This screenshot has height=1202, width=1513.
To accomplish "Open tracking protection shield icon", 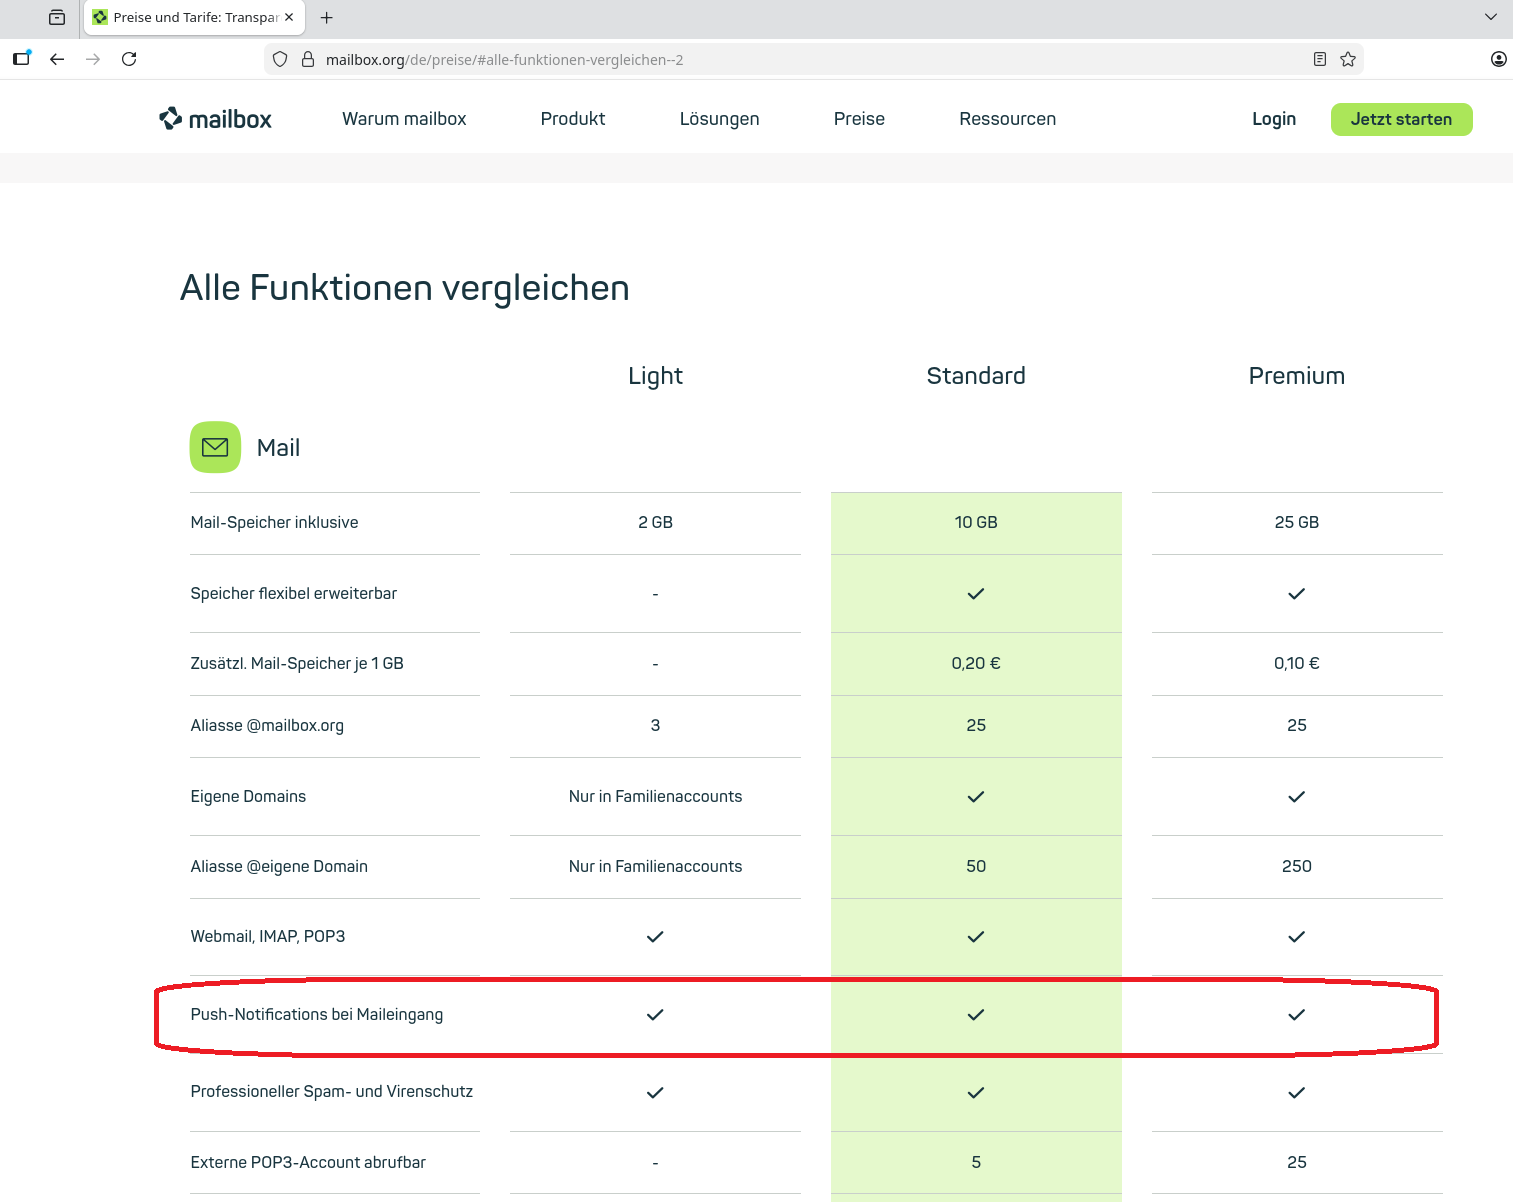I will [x=280, y=59].
